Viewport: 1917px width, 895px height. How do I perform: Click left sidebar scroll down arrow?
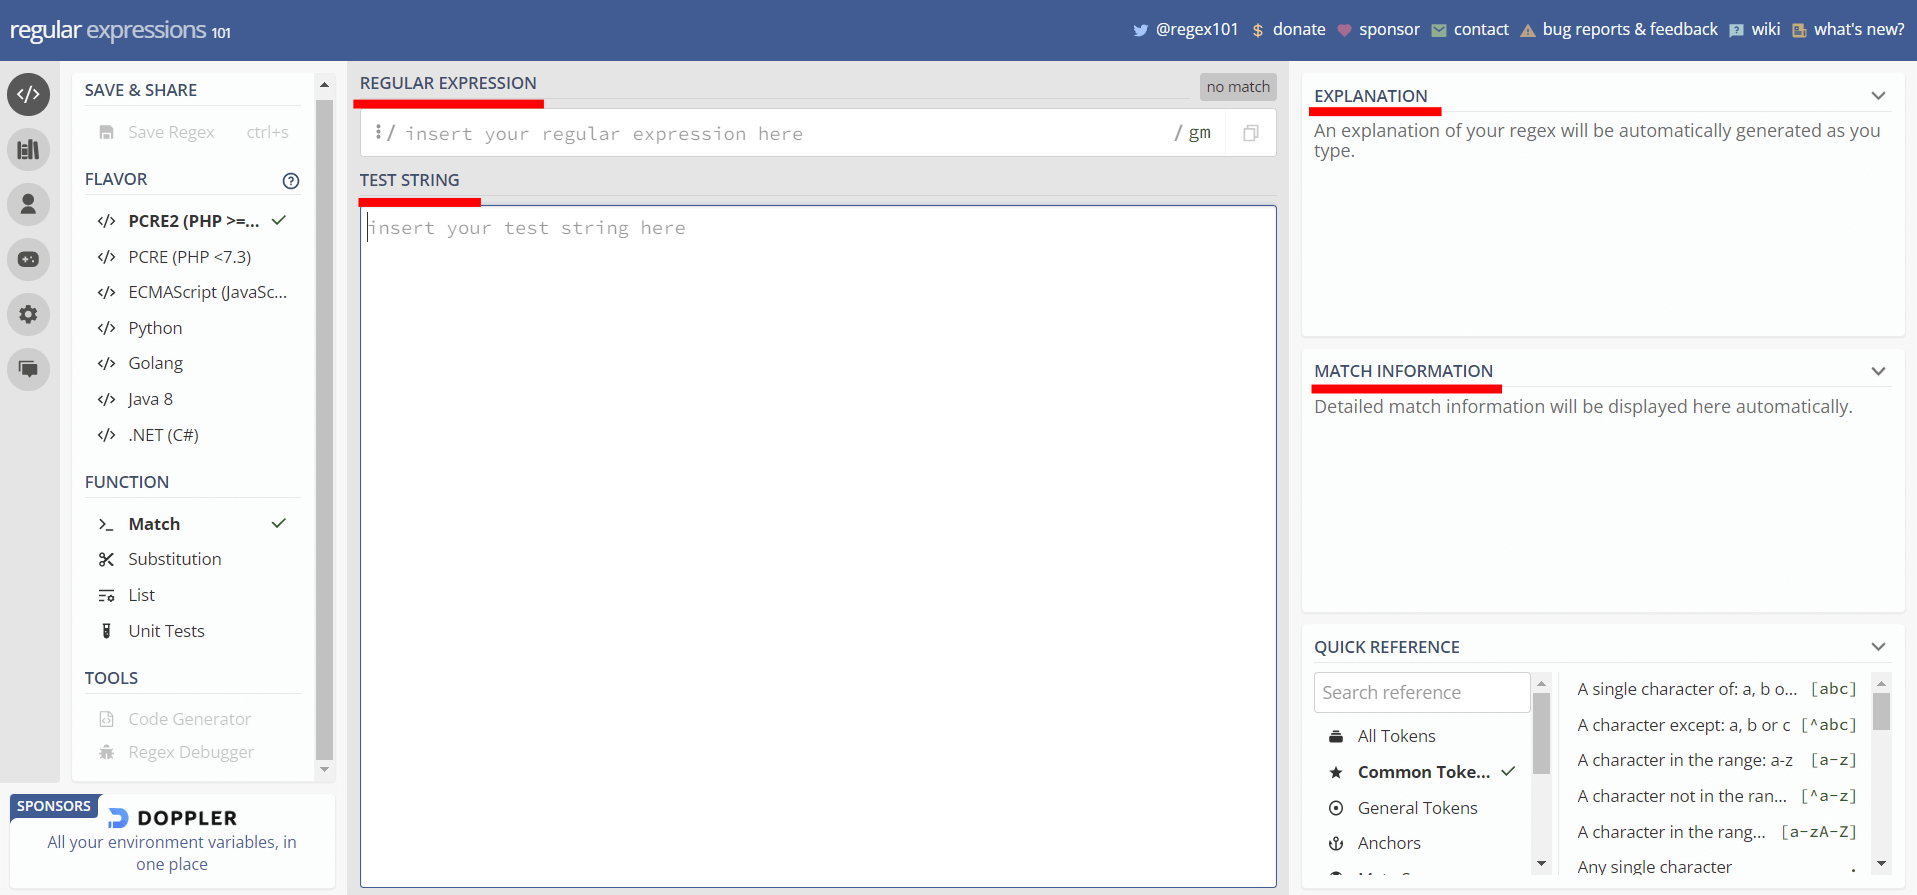(324, 769)
